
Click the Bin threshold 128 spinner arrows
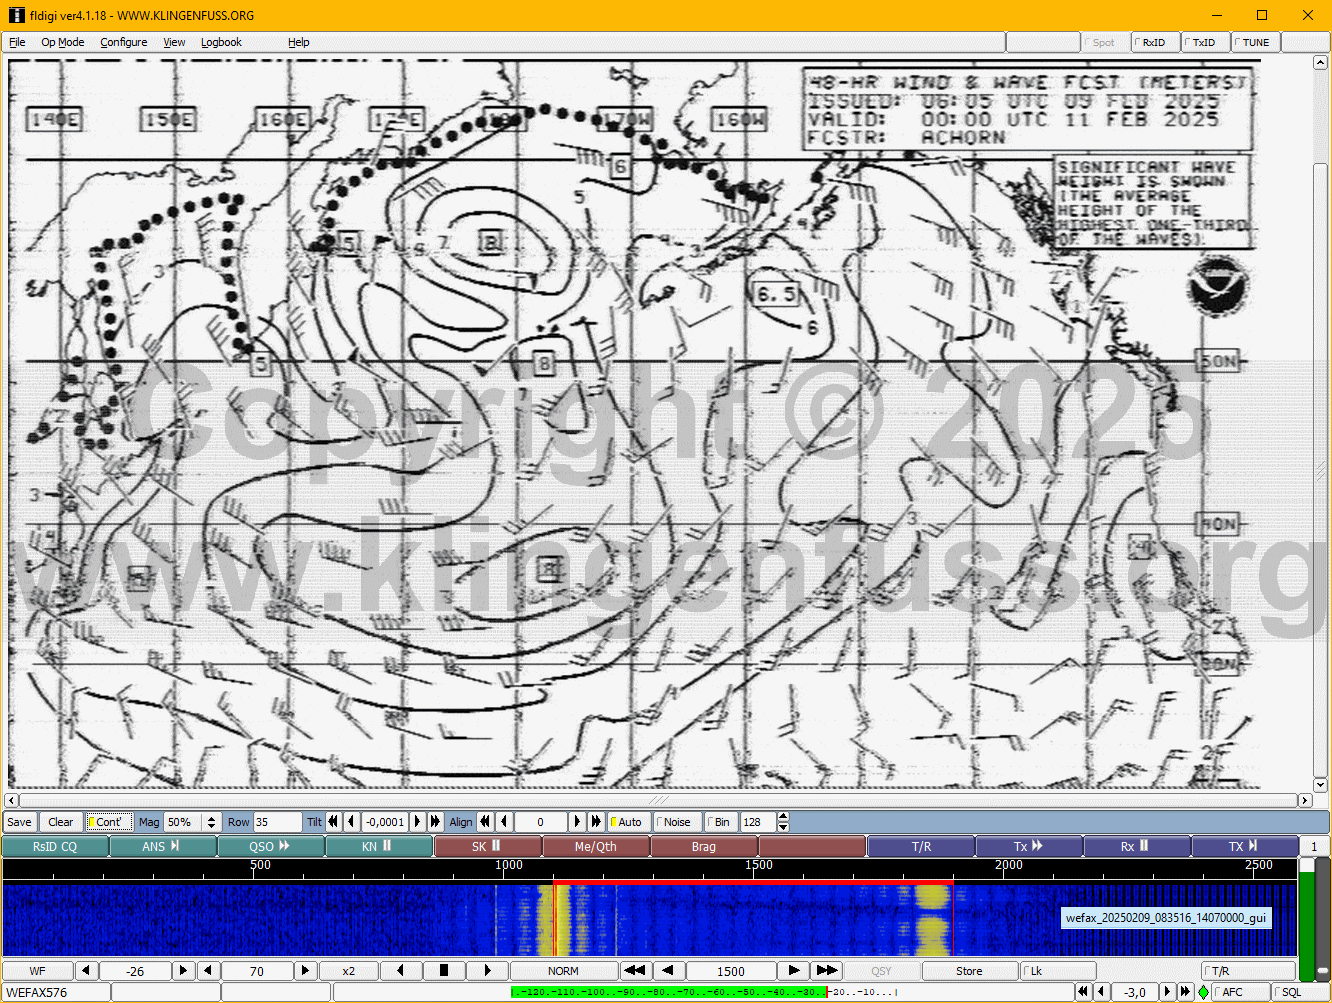tap(783, 822)
